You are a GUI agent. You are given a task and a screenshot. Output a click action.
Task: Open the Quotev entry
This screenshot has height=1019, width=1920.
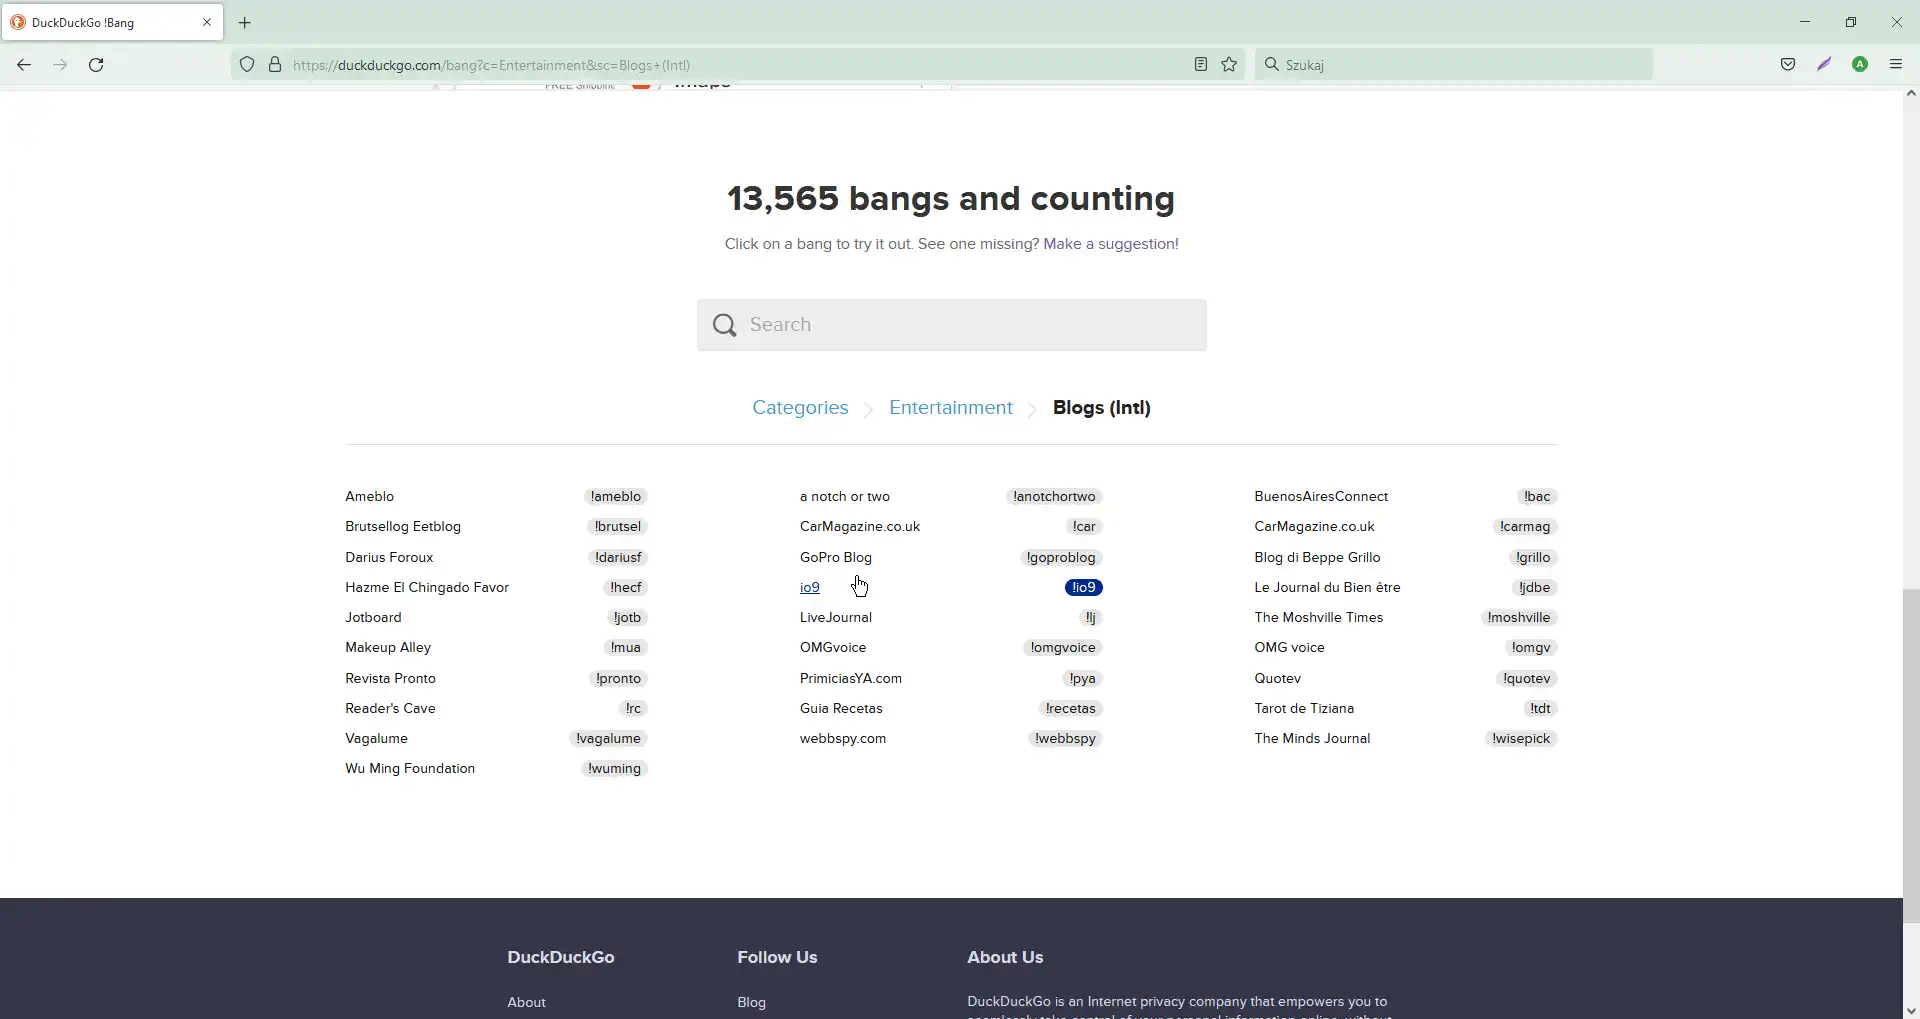click(1278, 679)
